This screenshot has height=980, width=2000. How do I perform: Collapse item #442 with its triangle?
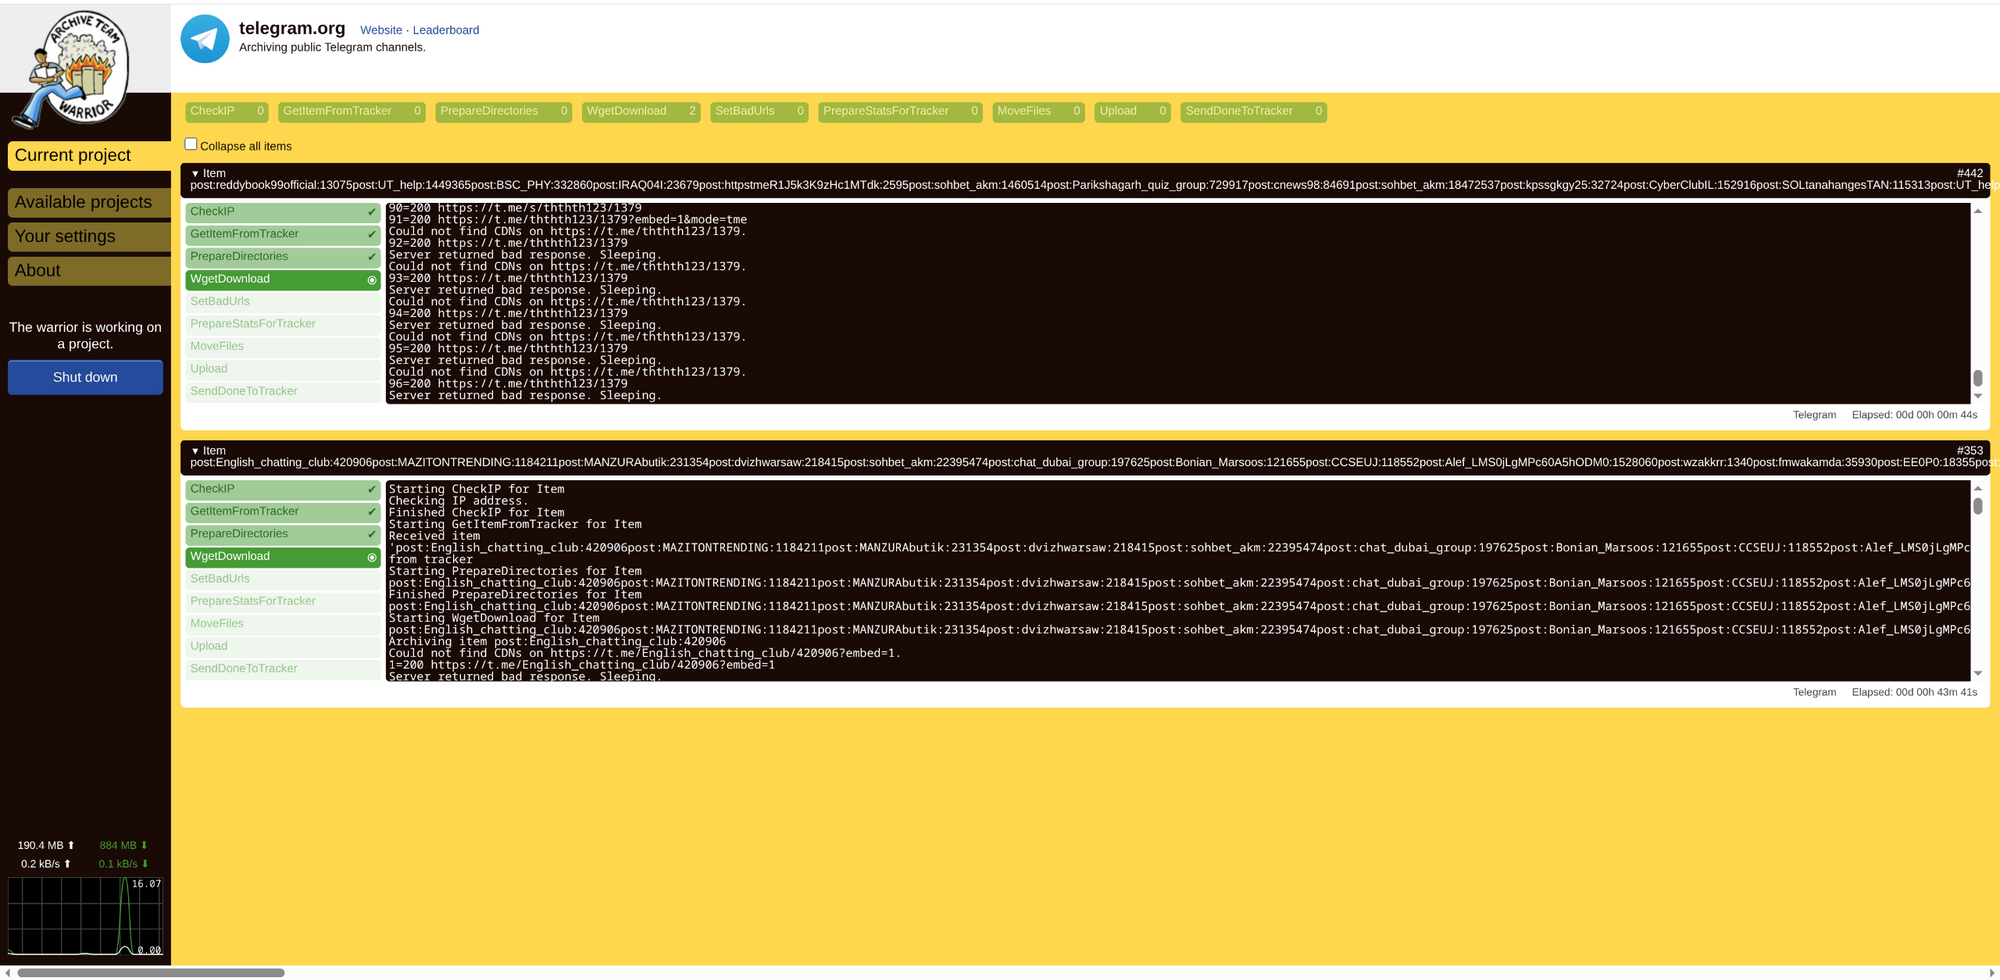pyautogui.click(x=195, y=174)
